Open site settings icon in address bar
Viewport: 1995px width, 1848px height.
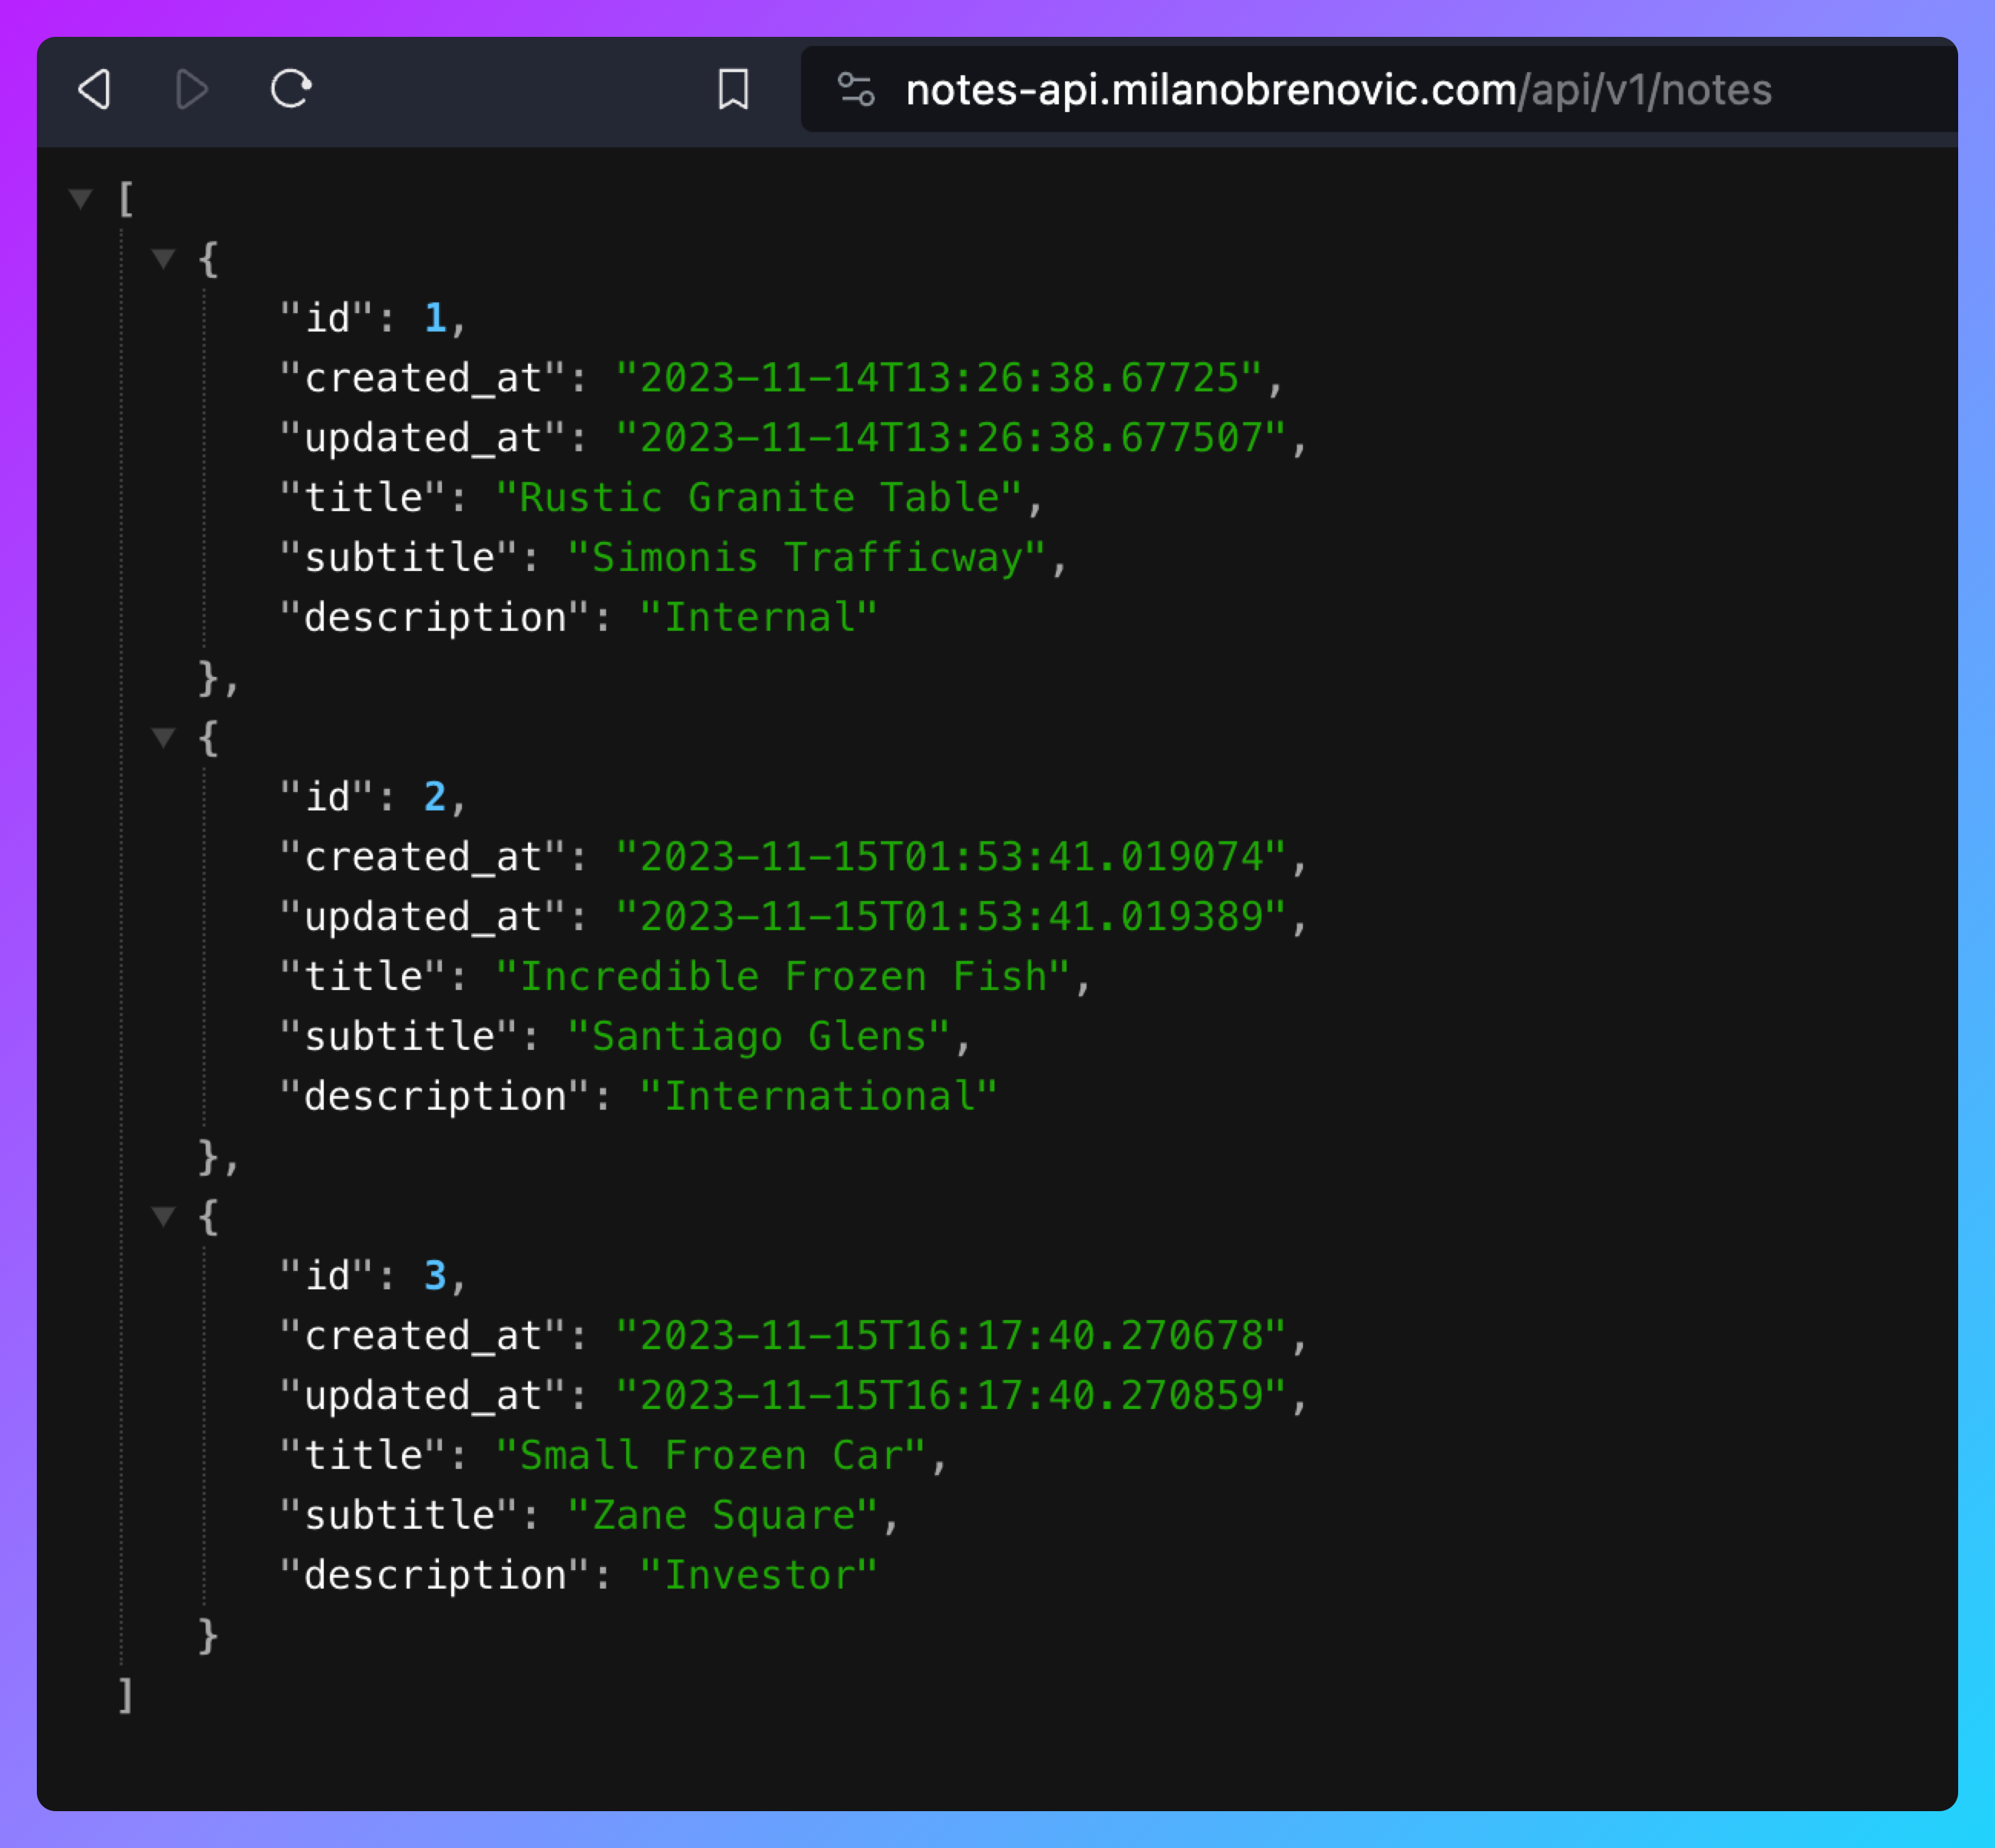click(x=856, y=90)
